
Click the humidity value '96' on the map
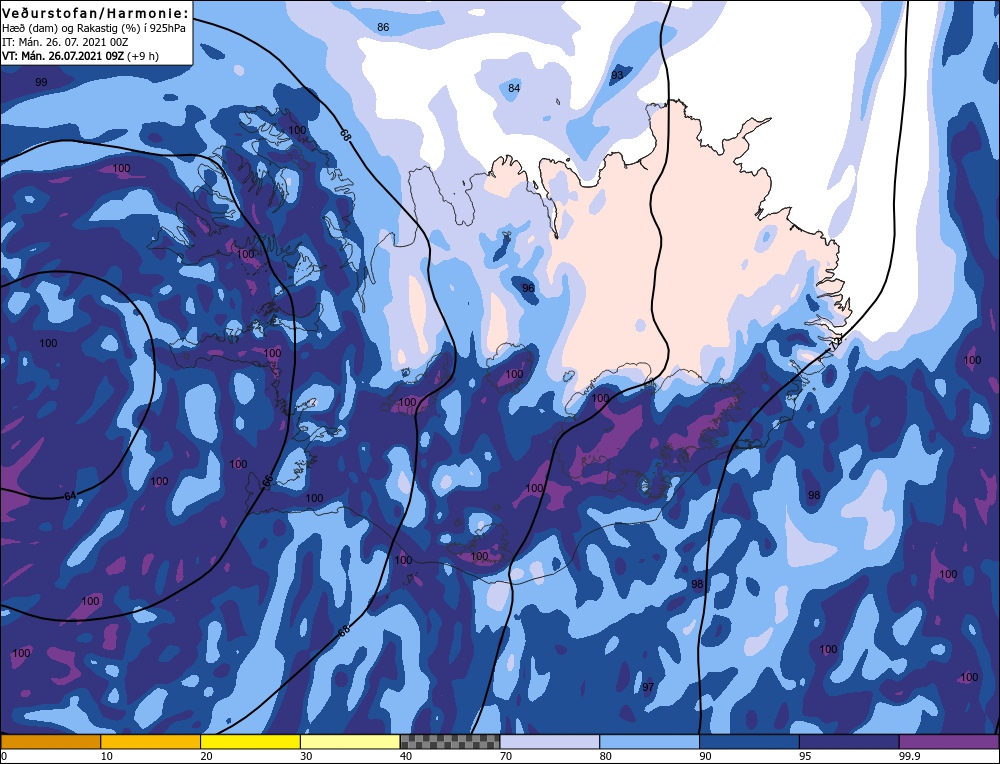click(x=528, y=288)
